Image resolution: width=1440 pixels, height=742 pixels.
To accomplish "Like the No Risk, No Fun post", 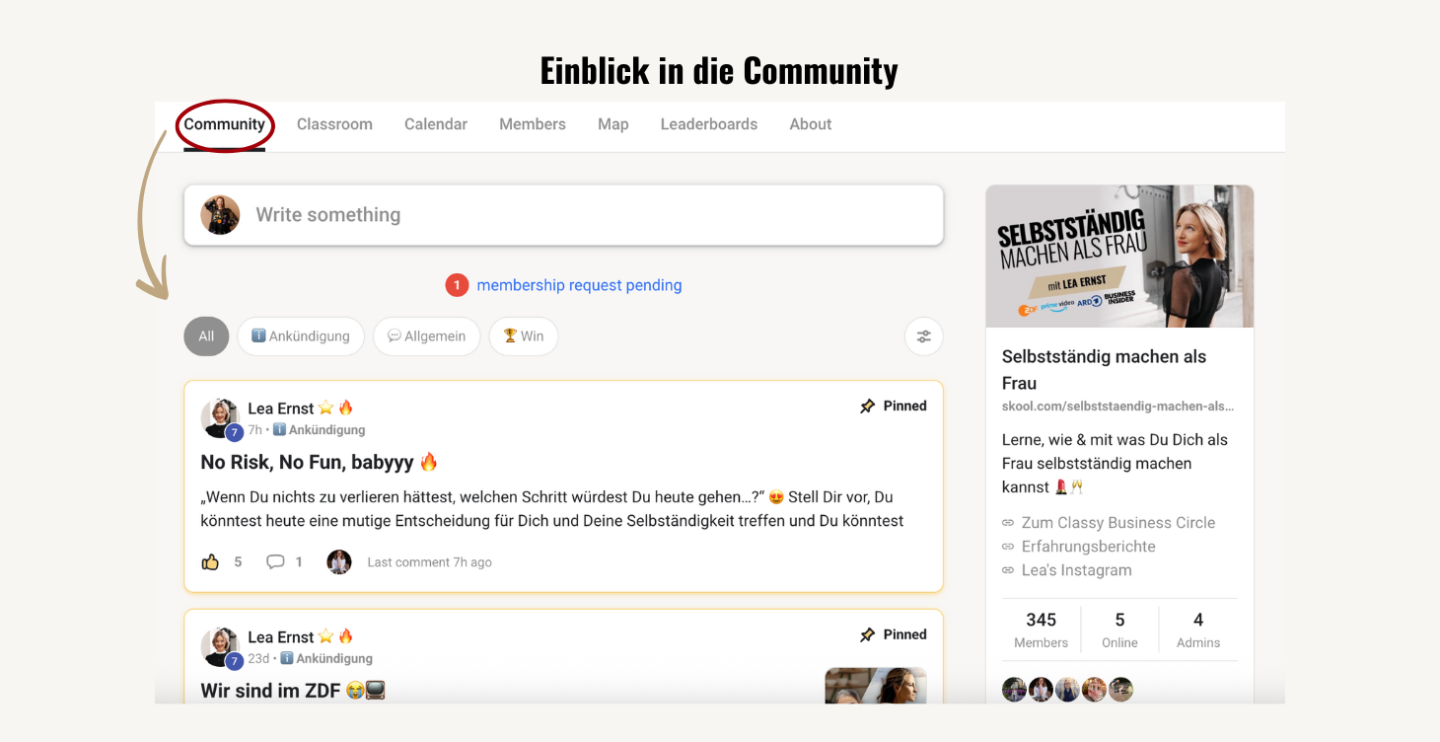I will point(210,562).
